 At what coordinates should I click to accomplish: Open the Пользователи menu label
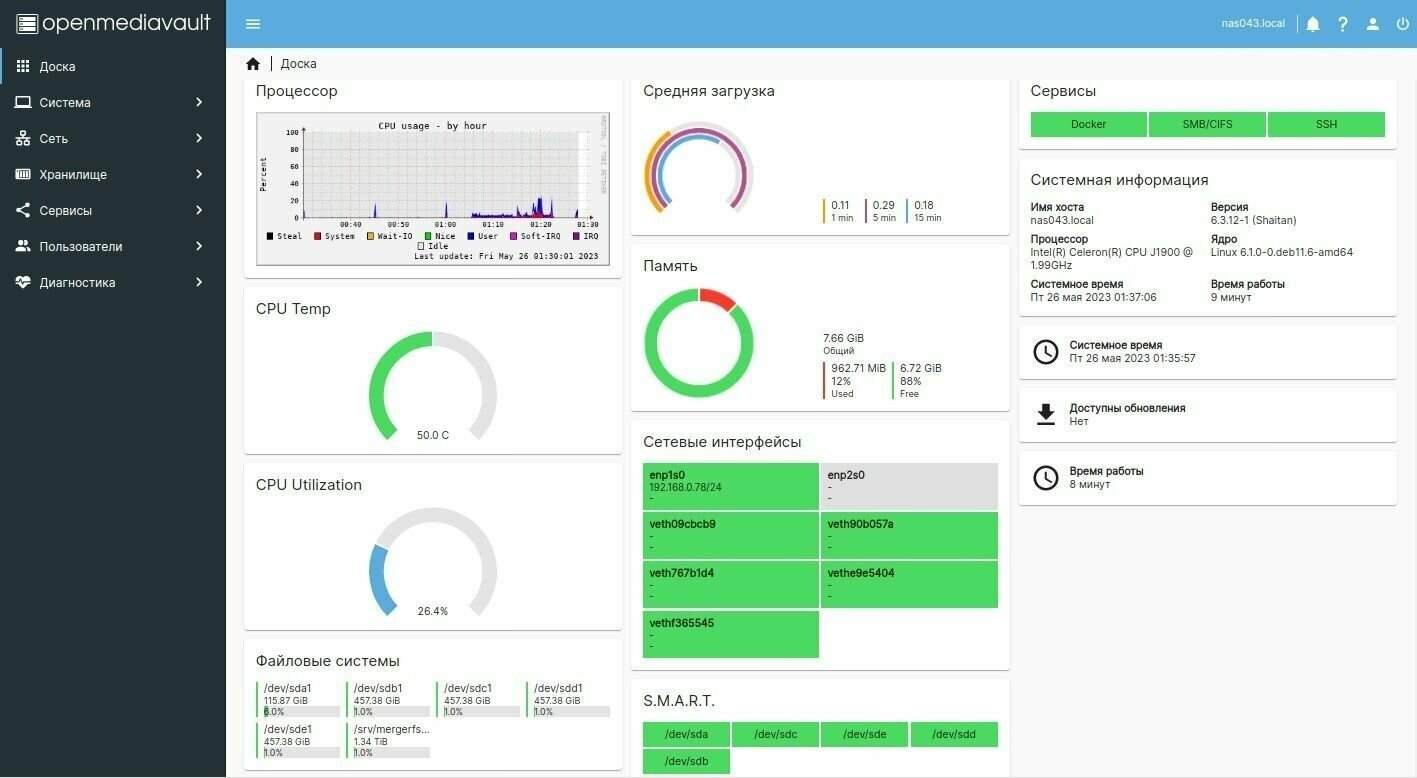(x=81, y=247)
